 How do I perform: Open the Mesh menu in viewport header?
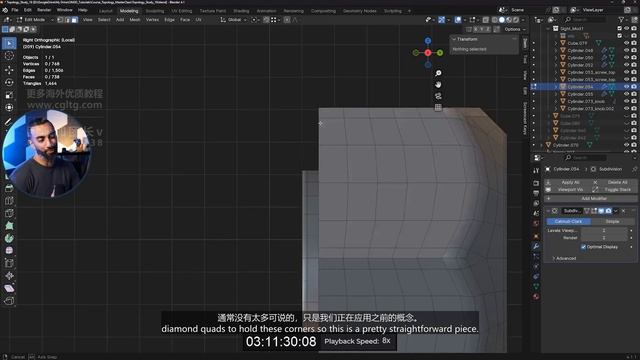tap(135, 20)
